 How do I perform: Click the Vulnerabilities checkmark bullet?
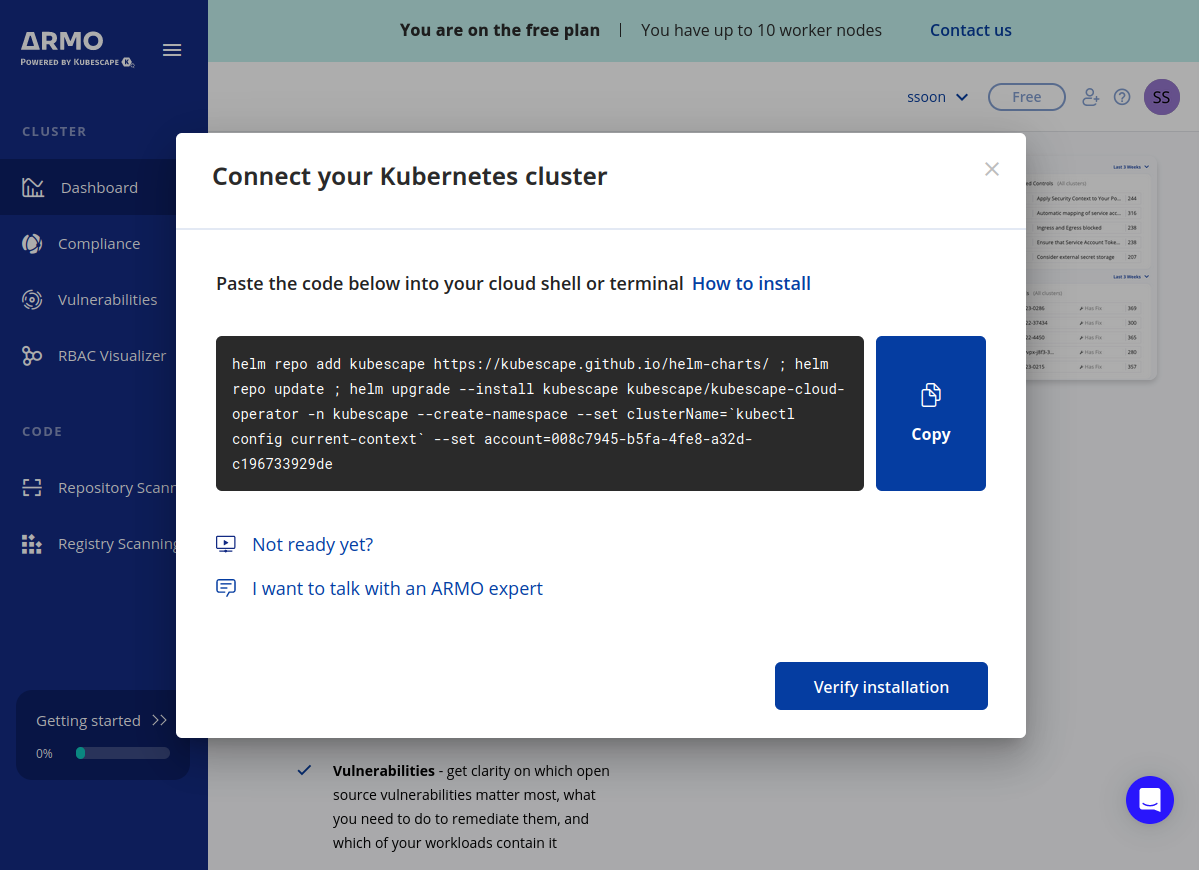pyautogui.click(x=304, y=770)
